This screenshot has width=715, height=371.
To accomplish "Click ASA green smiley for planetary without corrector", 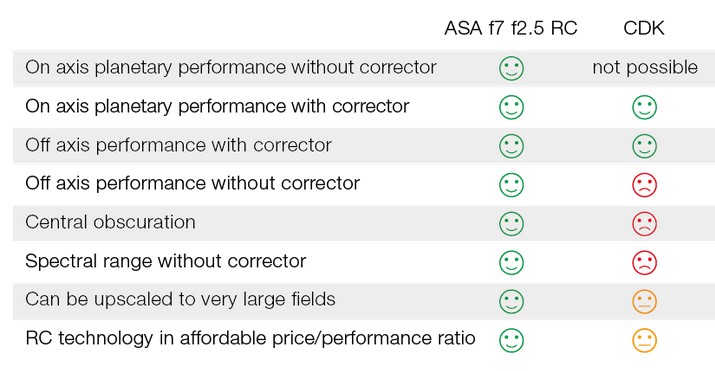I will [511, 68].
